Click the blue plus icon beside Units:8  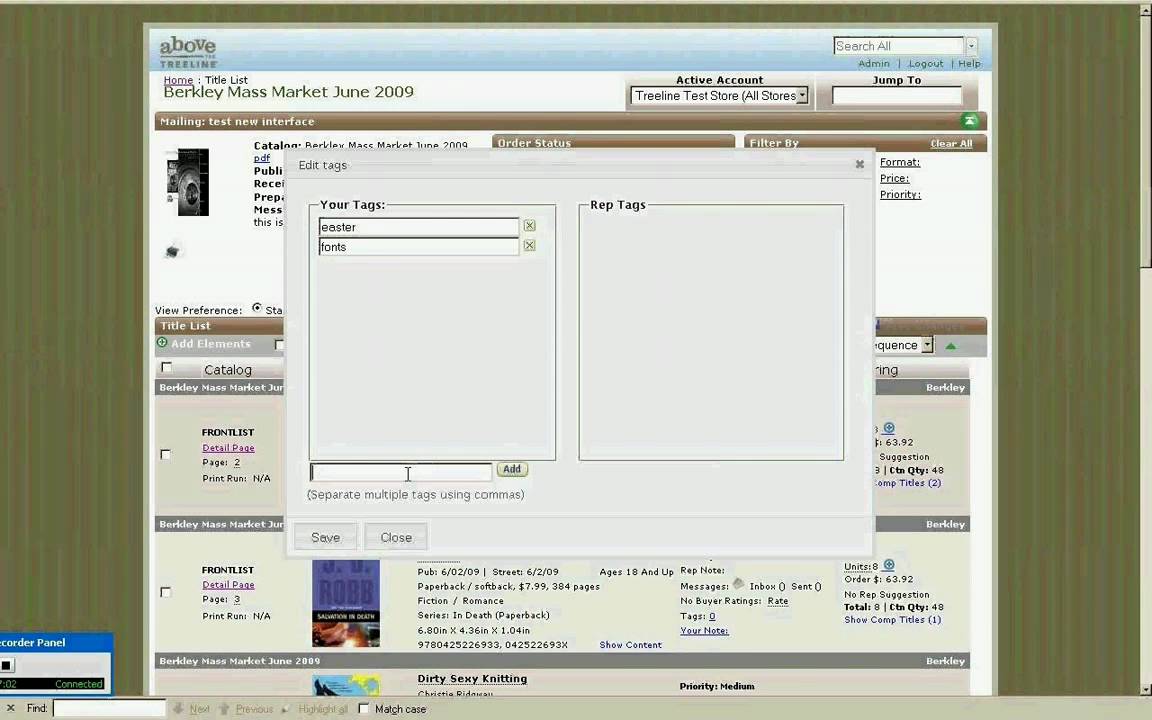(x=889, y=565)
